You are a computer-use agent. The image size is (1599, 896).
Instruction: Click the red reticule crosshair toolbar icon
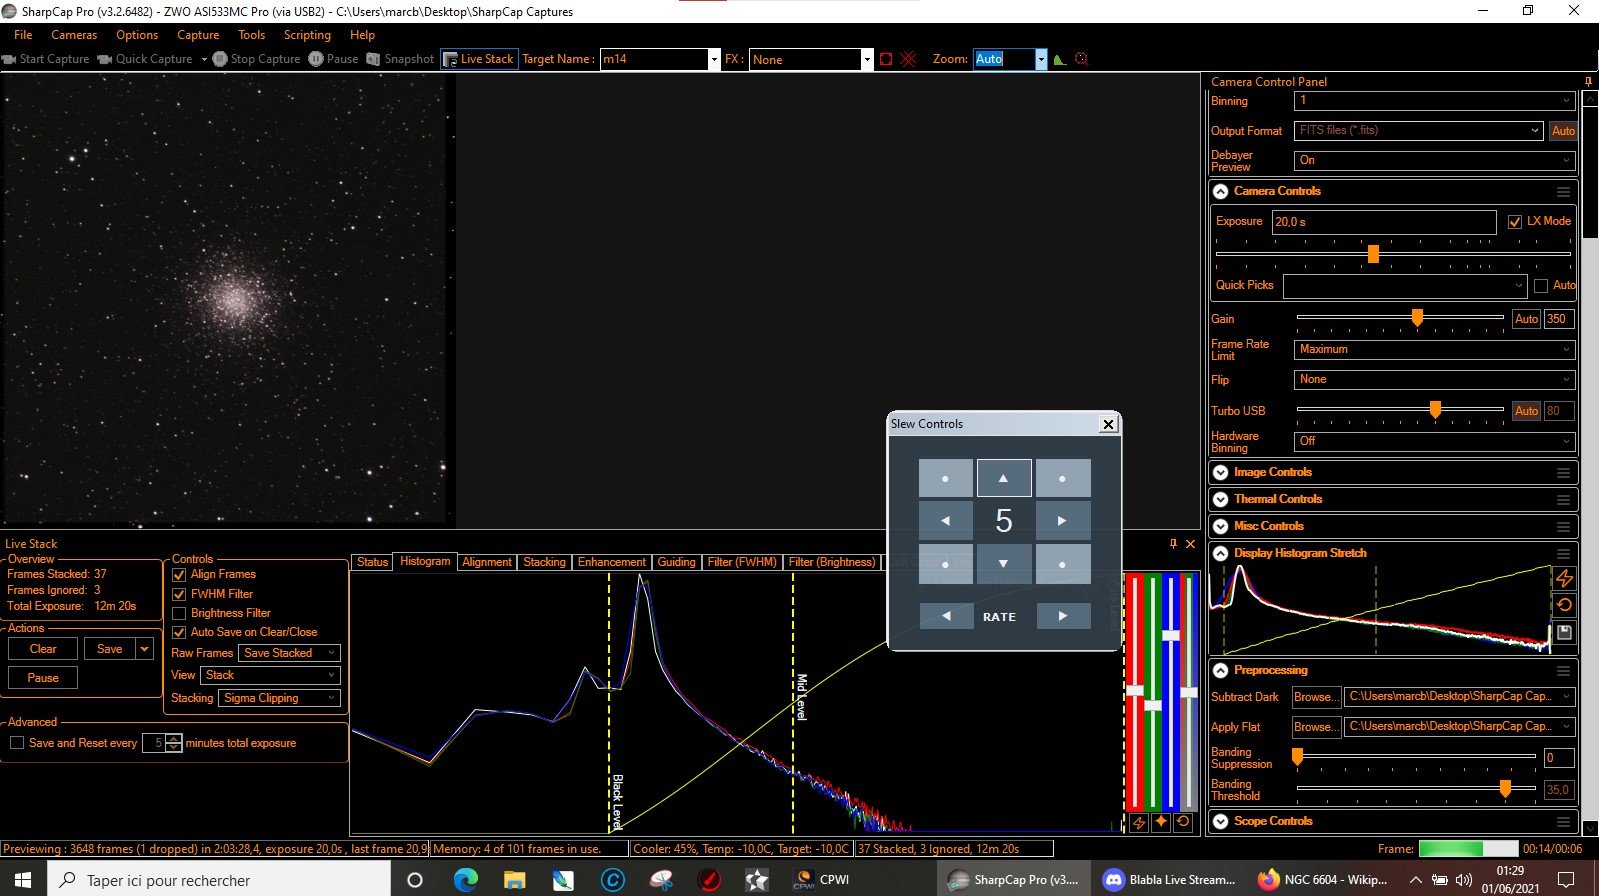(908, 59)
